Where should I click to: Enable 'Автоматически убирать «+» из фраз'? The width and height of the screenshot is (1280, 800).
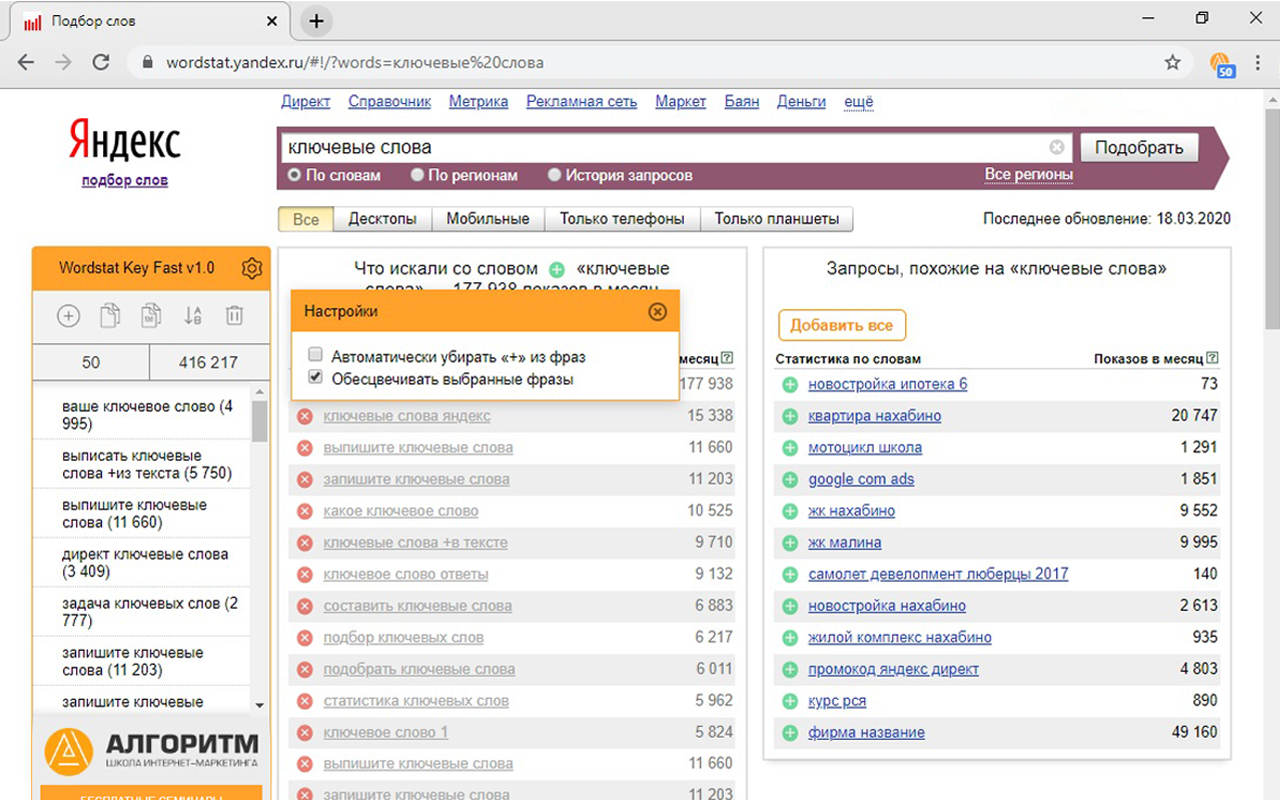pyautogui.click(x=316, y=355)
